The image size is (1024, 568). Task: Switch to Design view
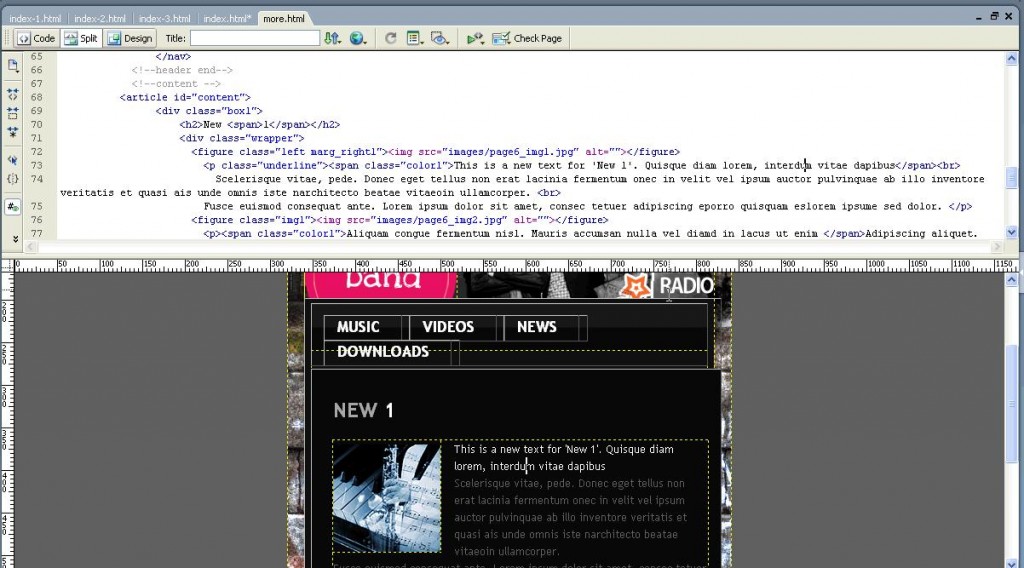pyautogui.click(x=130, y=39)
